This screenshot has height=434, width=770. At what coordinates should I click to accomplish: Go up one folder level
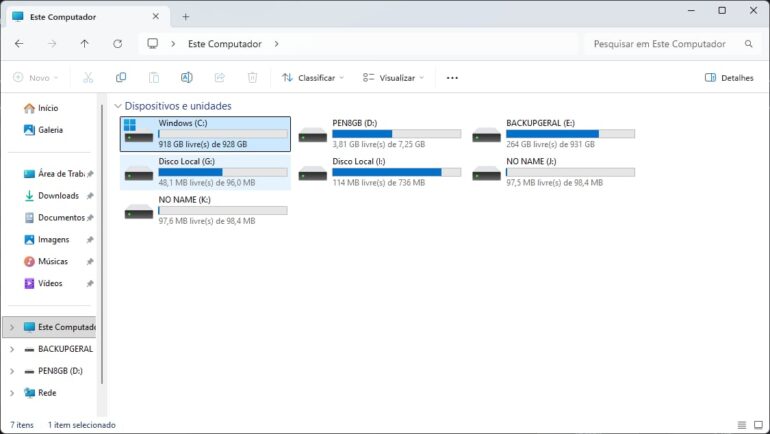pyautogui.click(x=84, y=44)
